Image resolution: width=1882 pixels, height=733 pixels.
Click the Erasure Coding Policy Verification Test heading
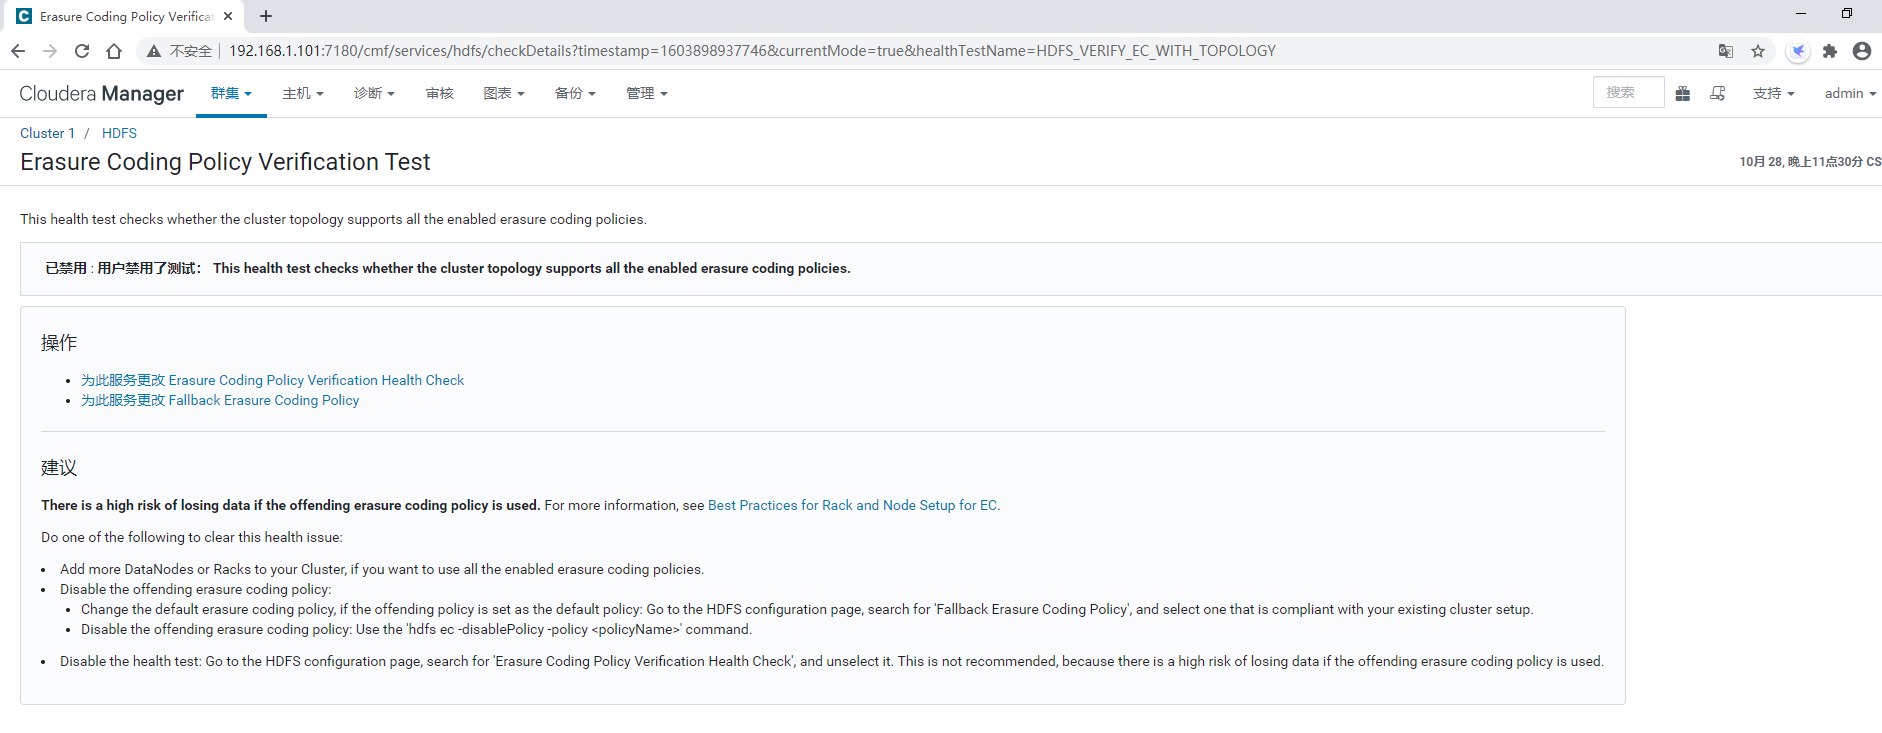click(x=225, y=162)
